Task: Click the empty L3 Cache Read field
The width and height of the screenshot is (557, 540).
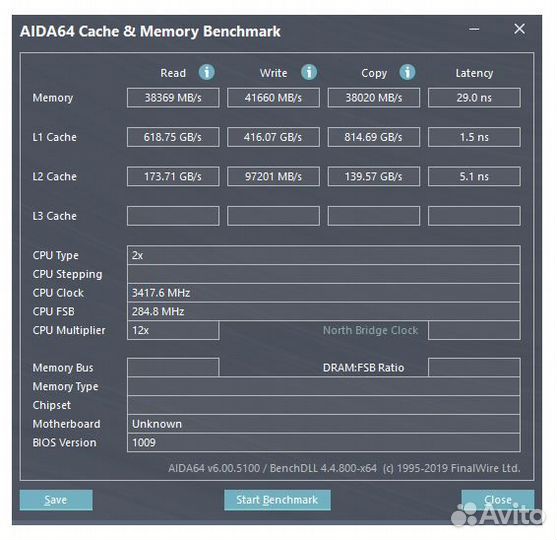Action: [x=173, y=216]
